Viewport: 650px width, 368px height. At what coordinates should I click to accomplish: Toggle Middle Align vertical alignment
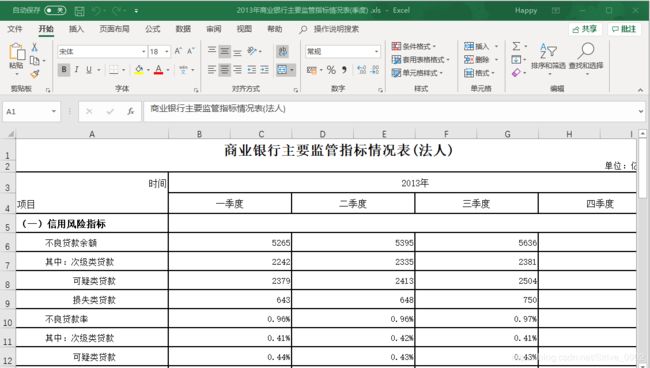point(225,51)
